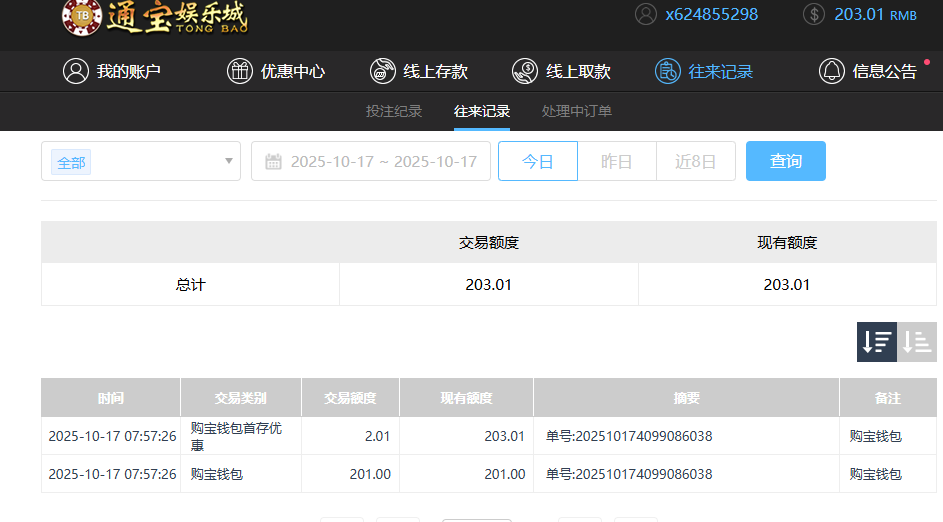The height and width of the screenshot is (522, 943).
Task: Click the 线上存款 deposit icon
Action: point(383,71)
